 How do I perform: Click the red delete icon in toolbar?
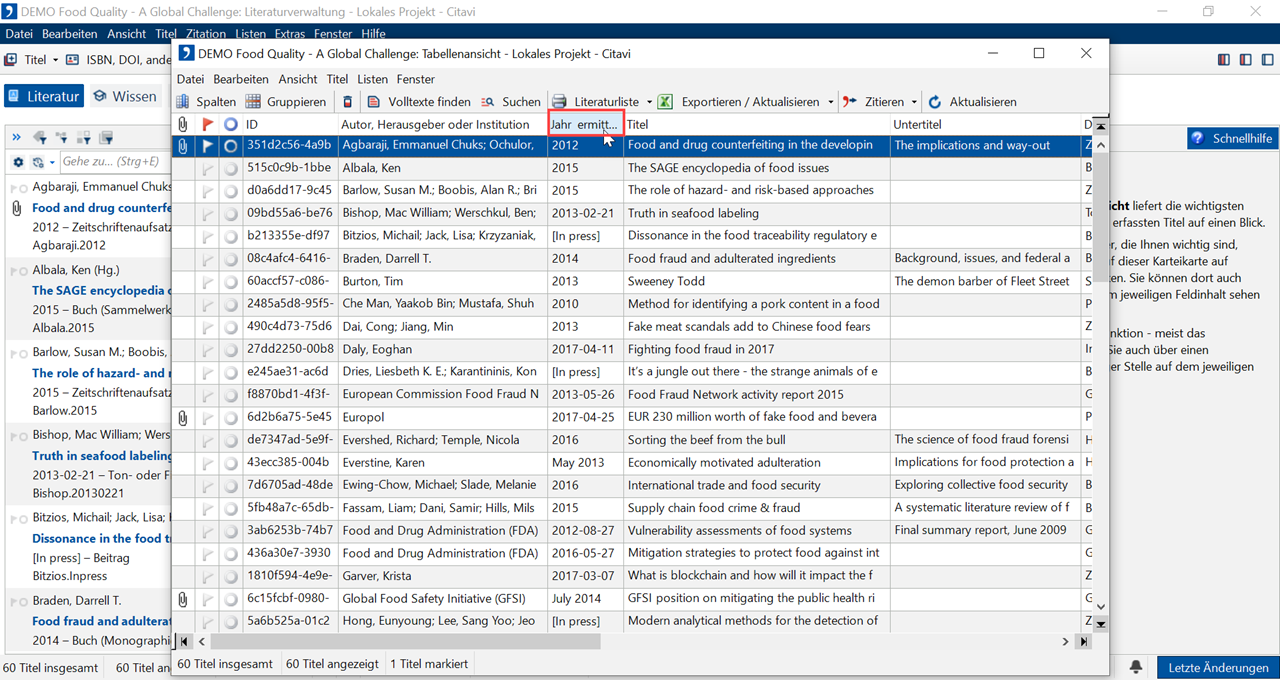click(348, 102)
